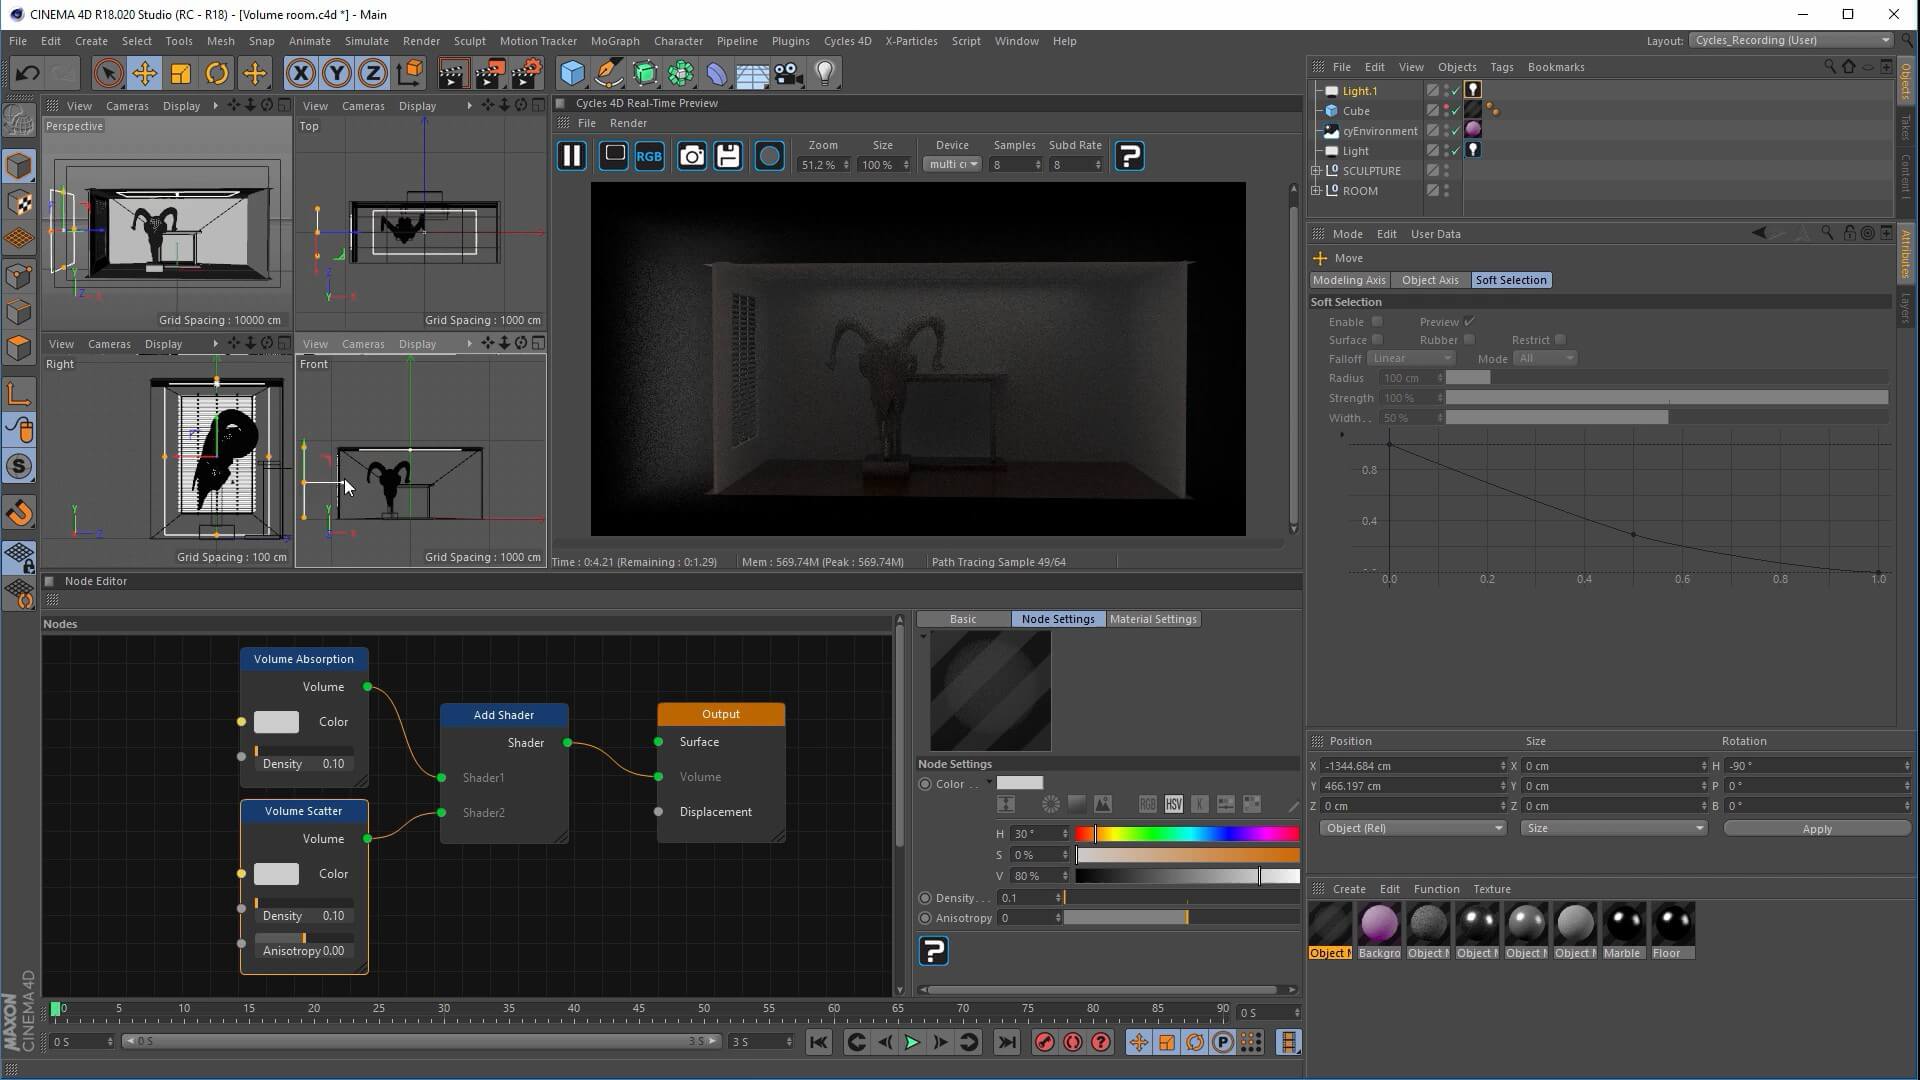Open the Object (Rel) coordinate dropdown
1920x1080 pixels.
[x=1412, y=828]
